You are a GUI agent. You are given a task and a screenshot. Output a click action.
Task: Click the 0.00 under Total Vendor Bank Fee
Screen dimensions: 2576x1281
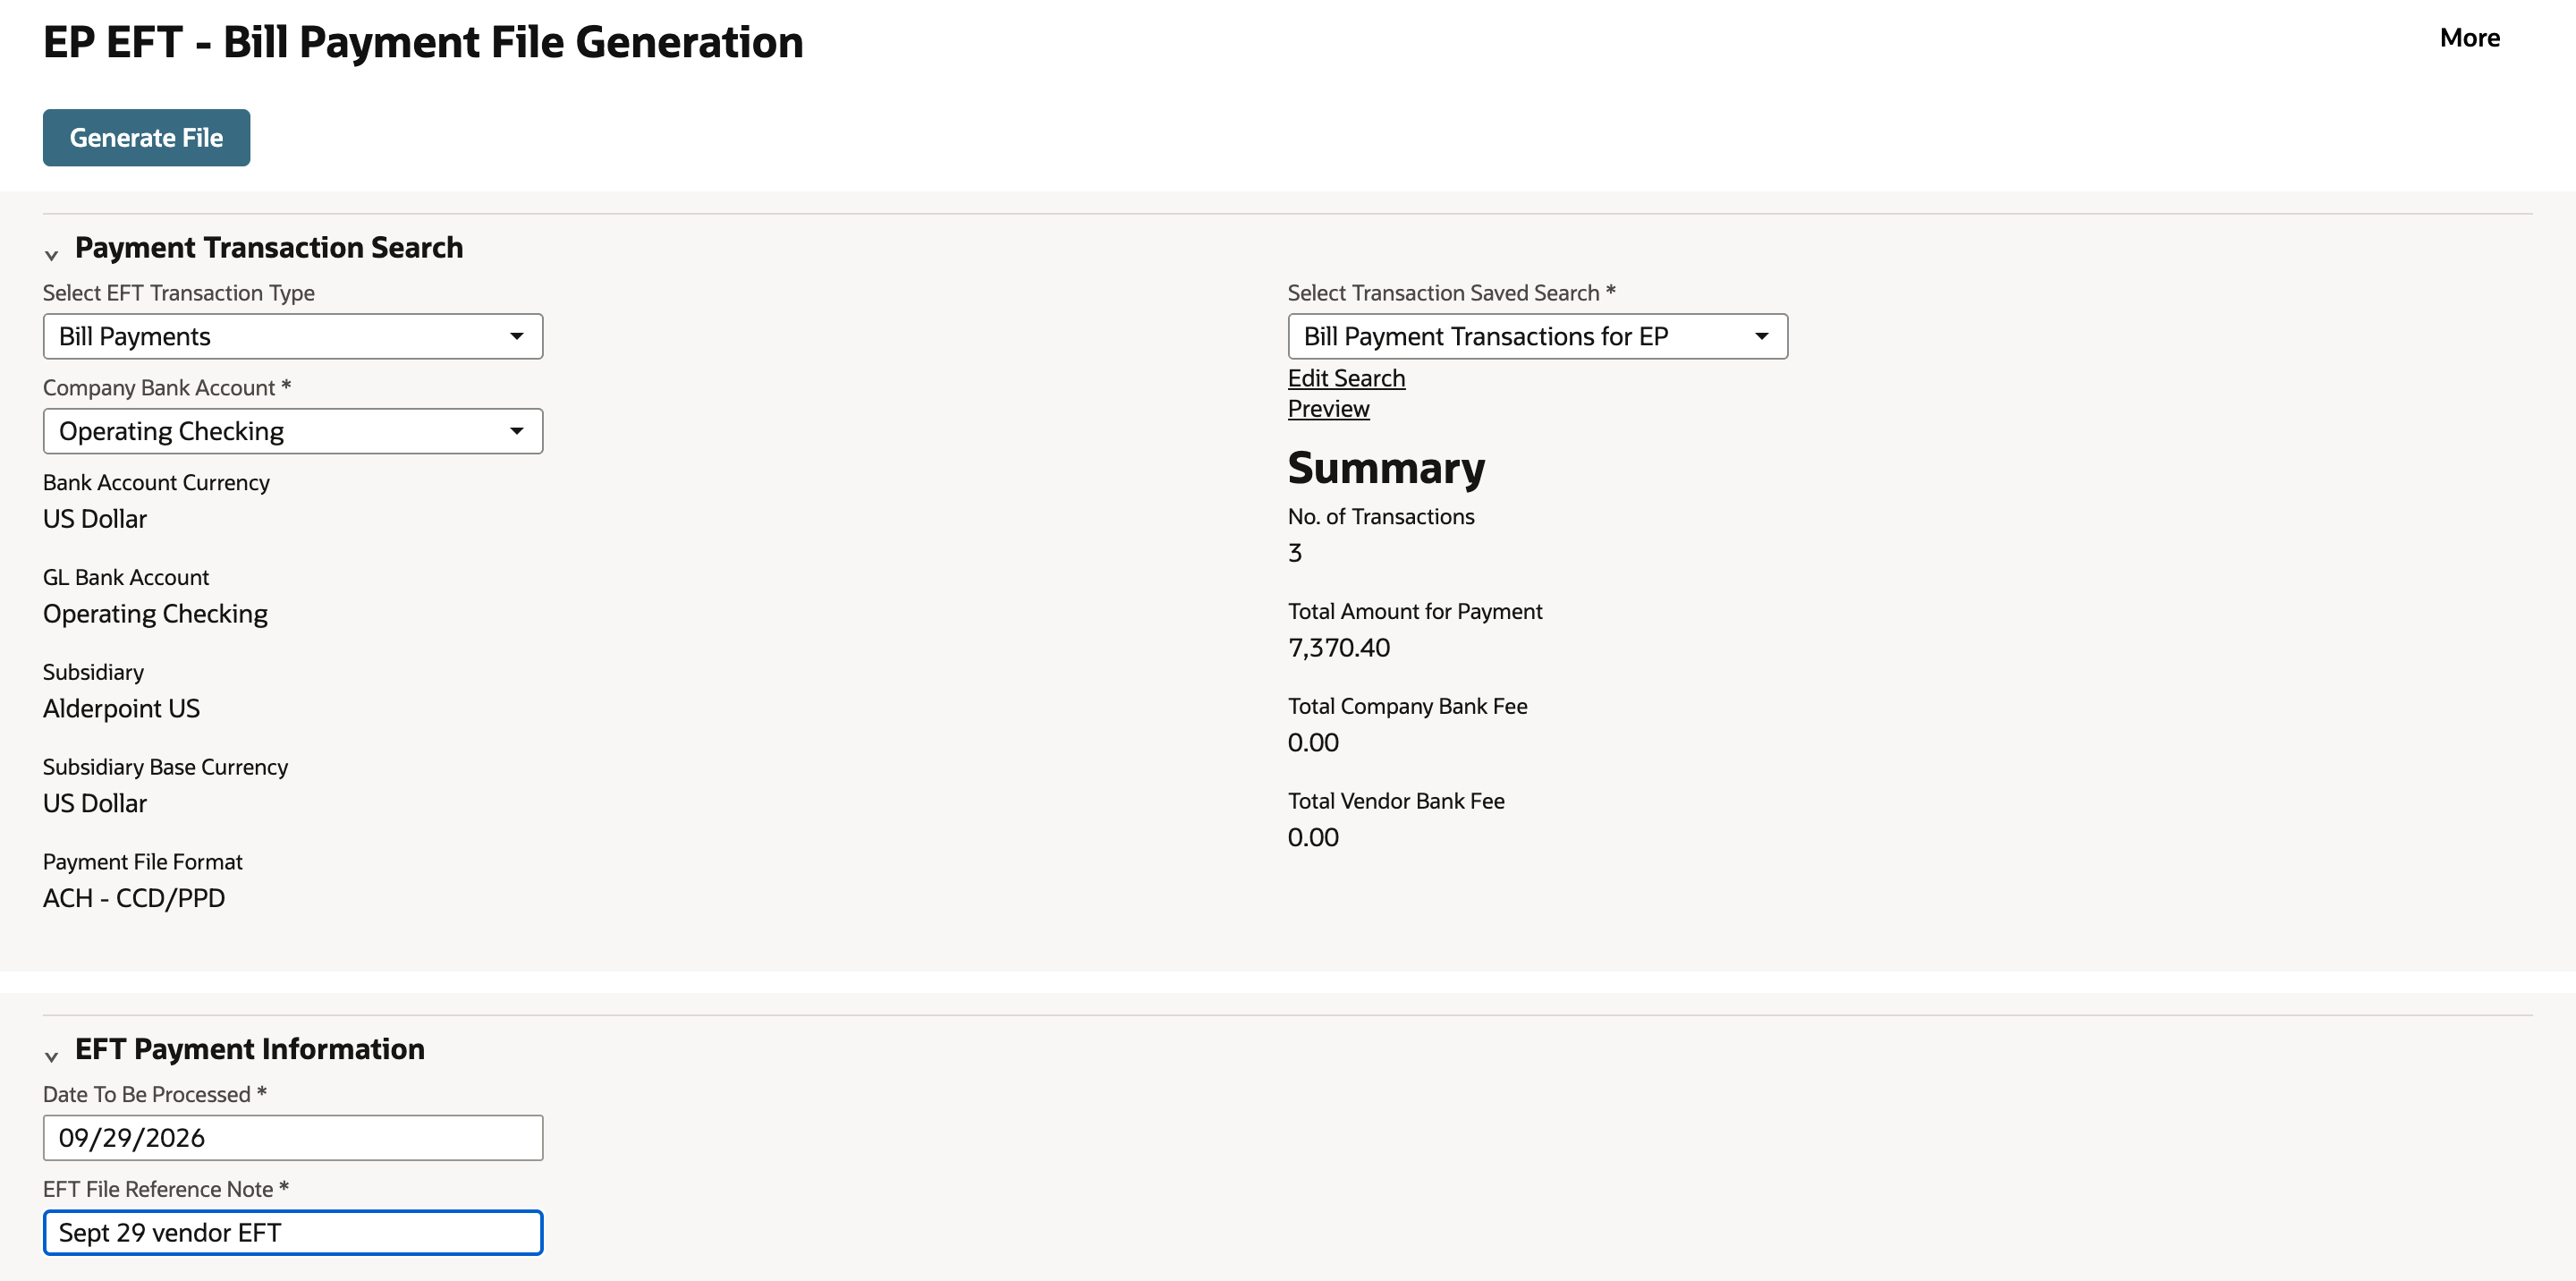point(1313,838)
